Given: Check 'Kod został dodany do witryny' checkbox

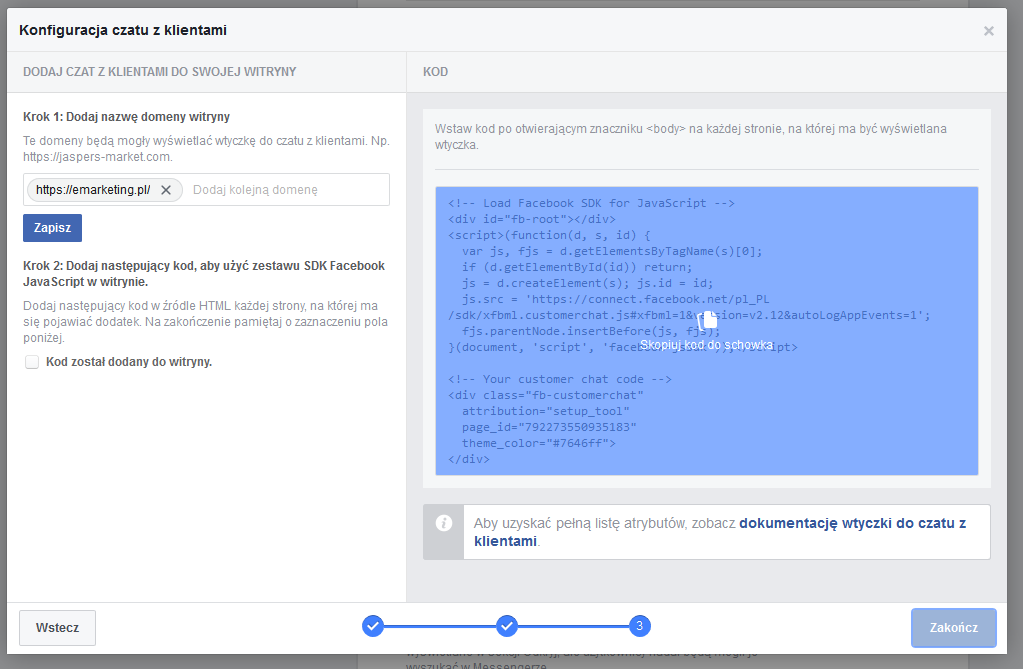Looking at the screenshot, I should point(32,362).
